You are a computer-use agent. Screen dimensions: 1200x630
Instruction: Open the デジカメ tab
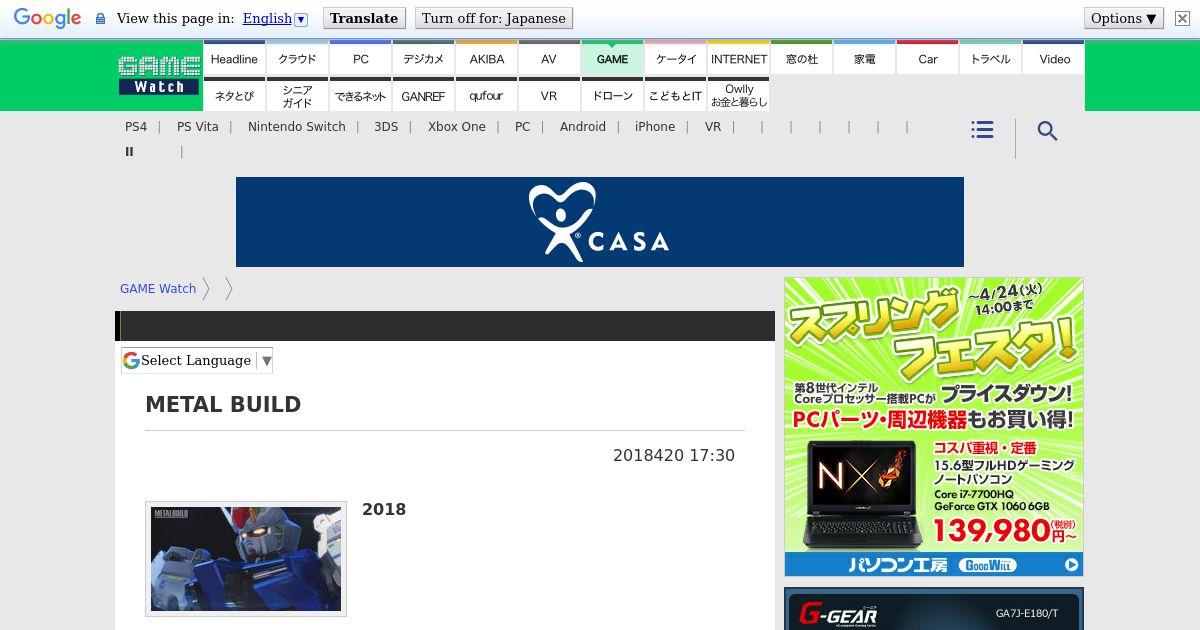[423, 59]
